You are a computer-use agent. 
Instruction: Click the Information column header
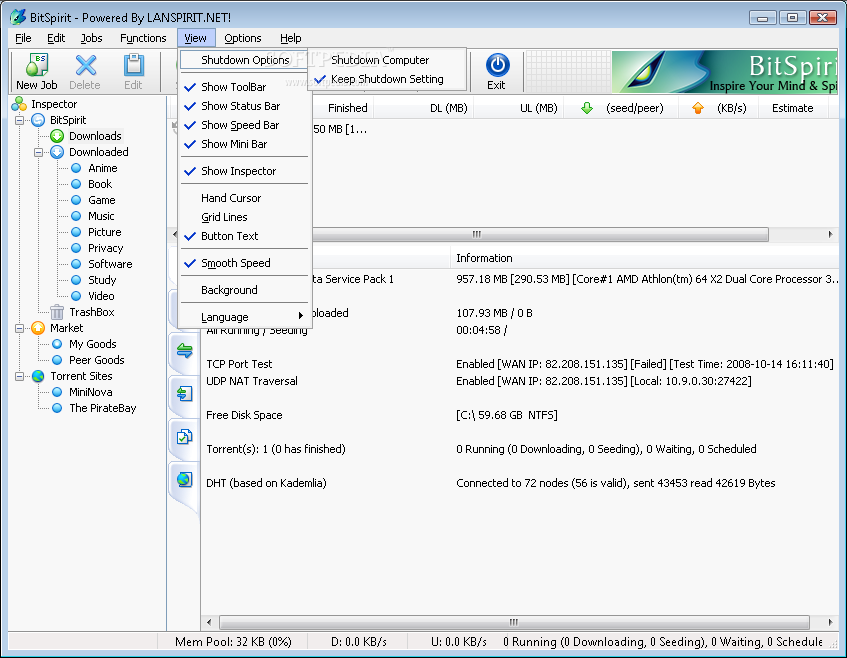tap(643, 258)
